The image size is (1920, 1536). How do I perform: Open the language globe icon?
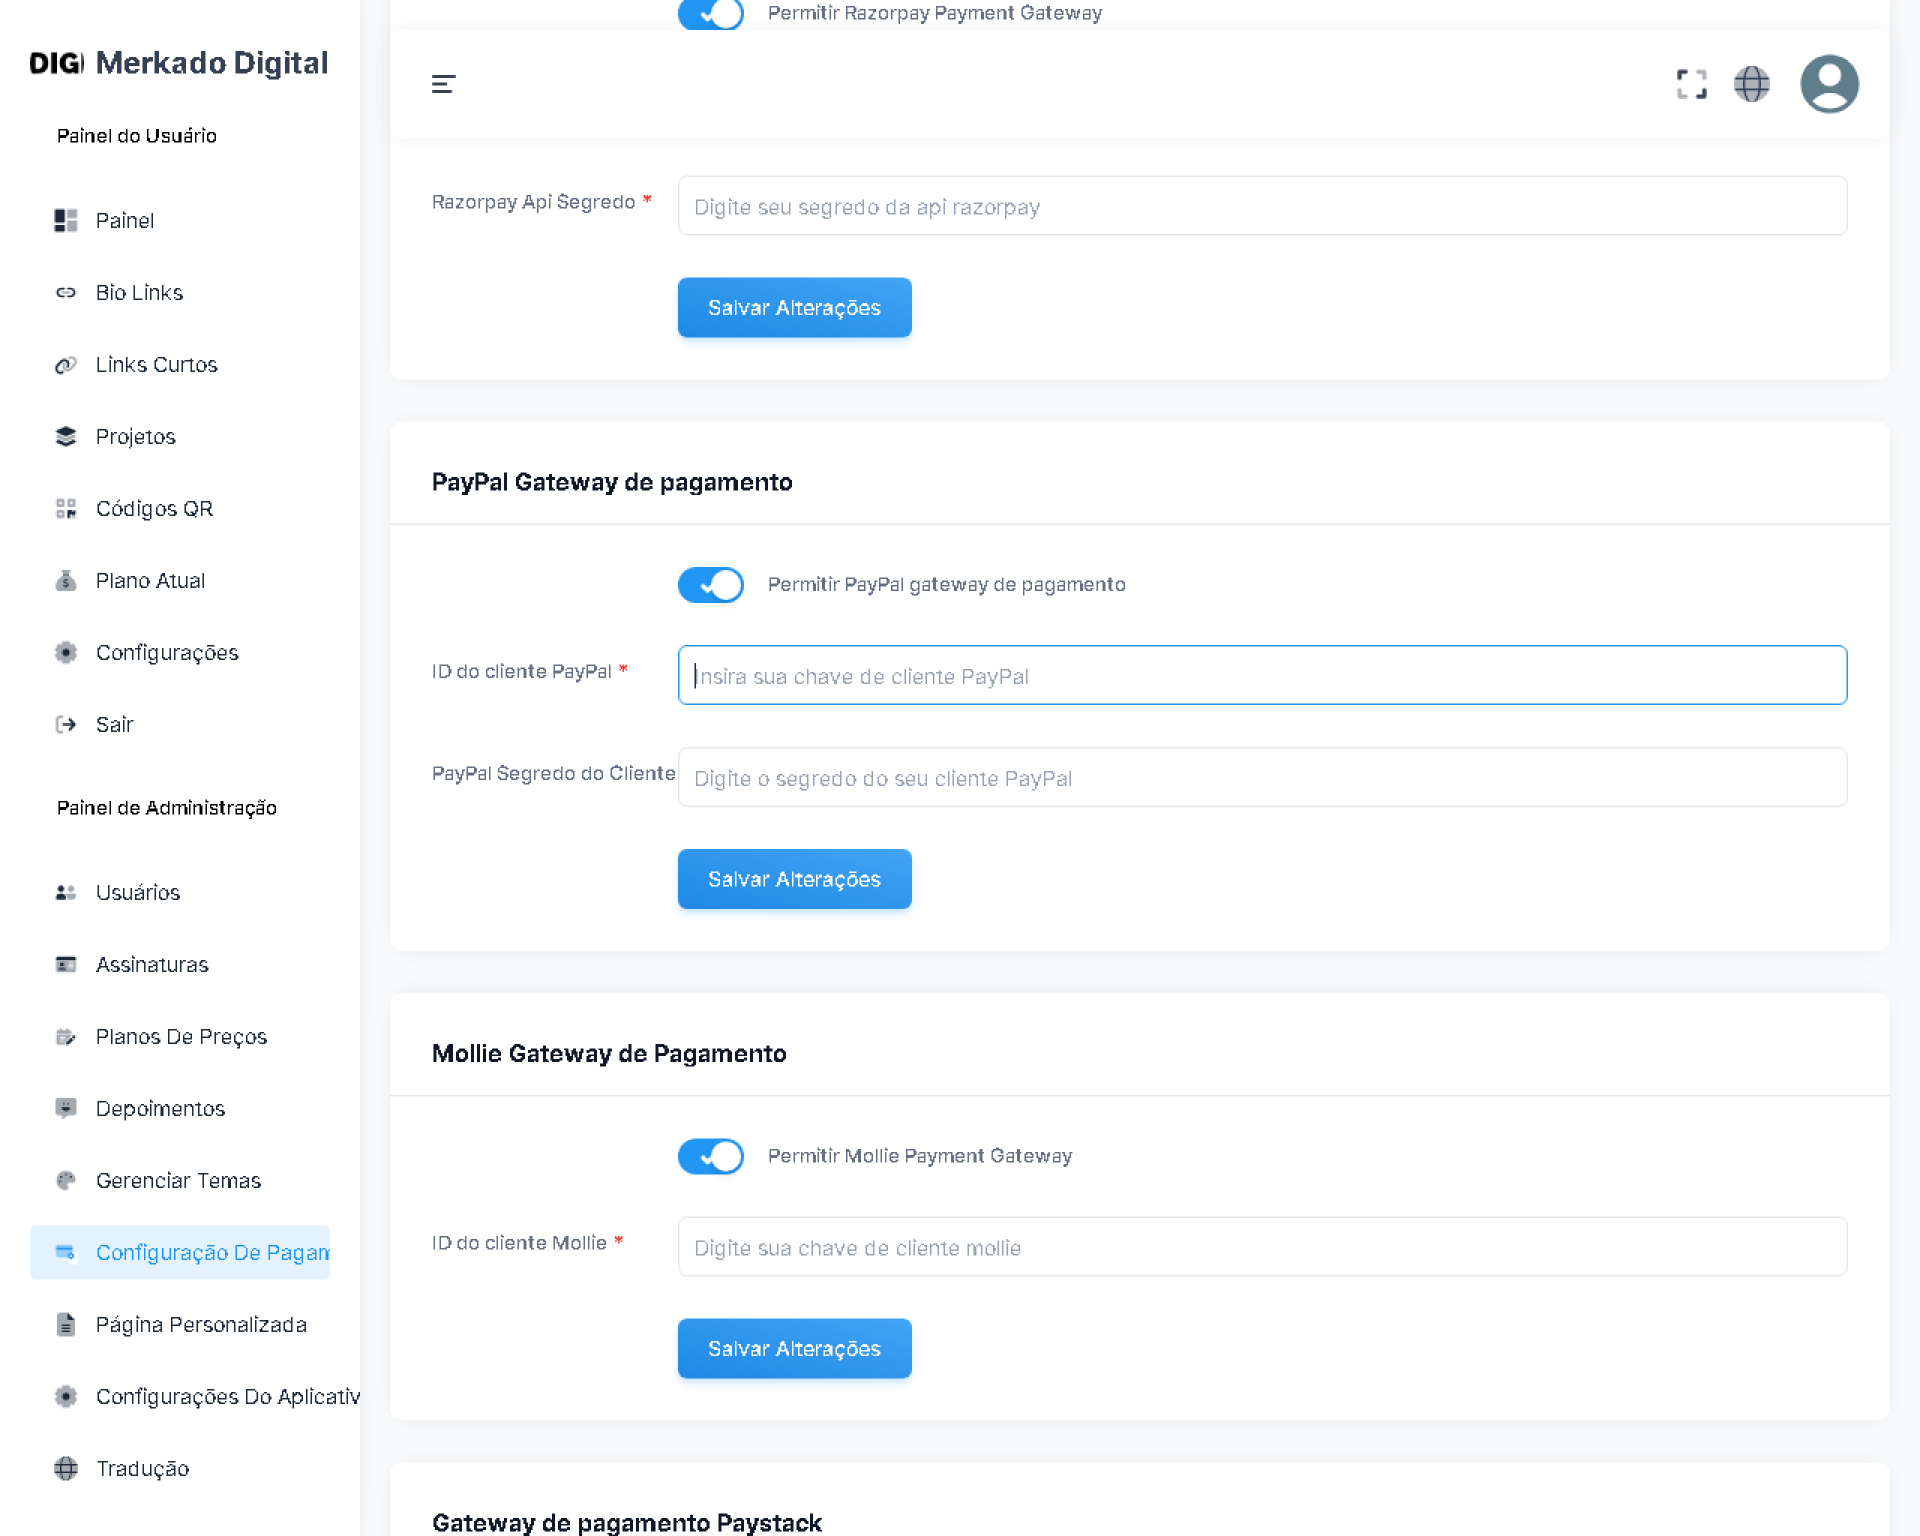1751,84
